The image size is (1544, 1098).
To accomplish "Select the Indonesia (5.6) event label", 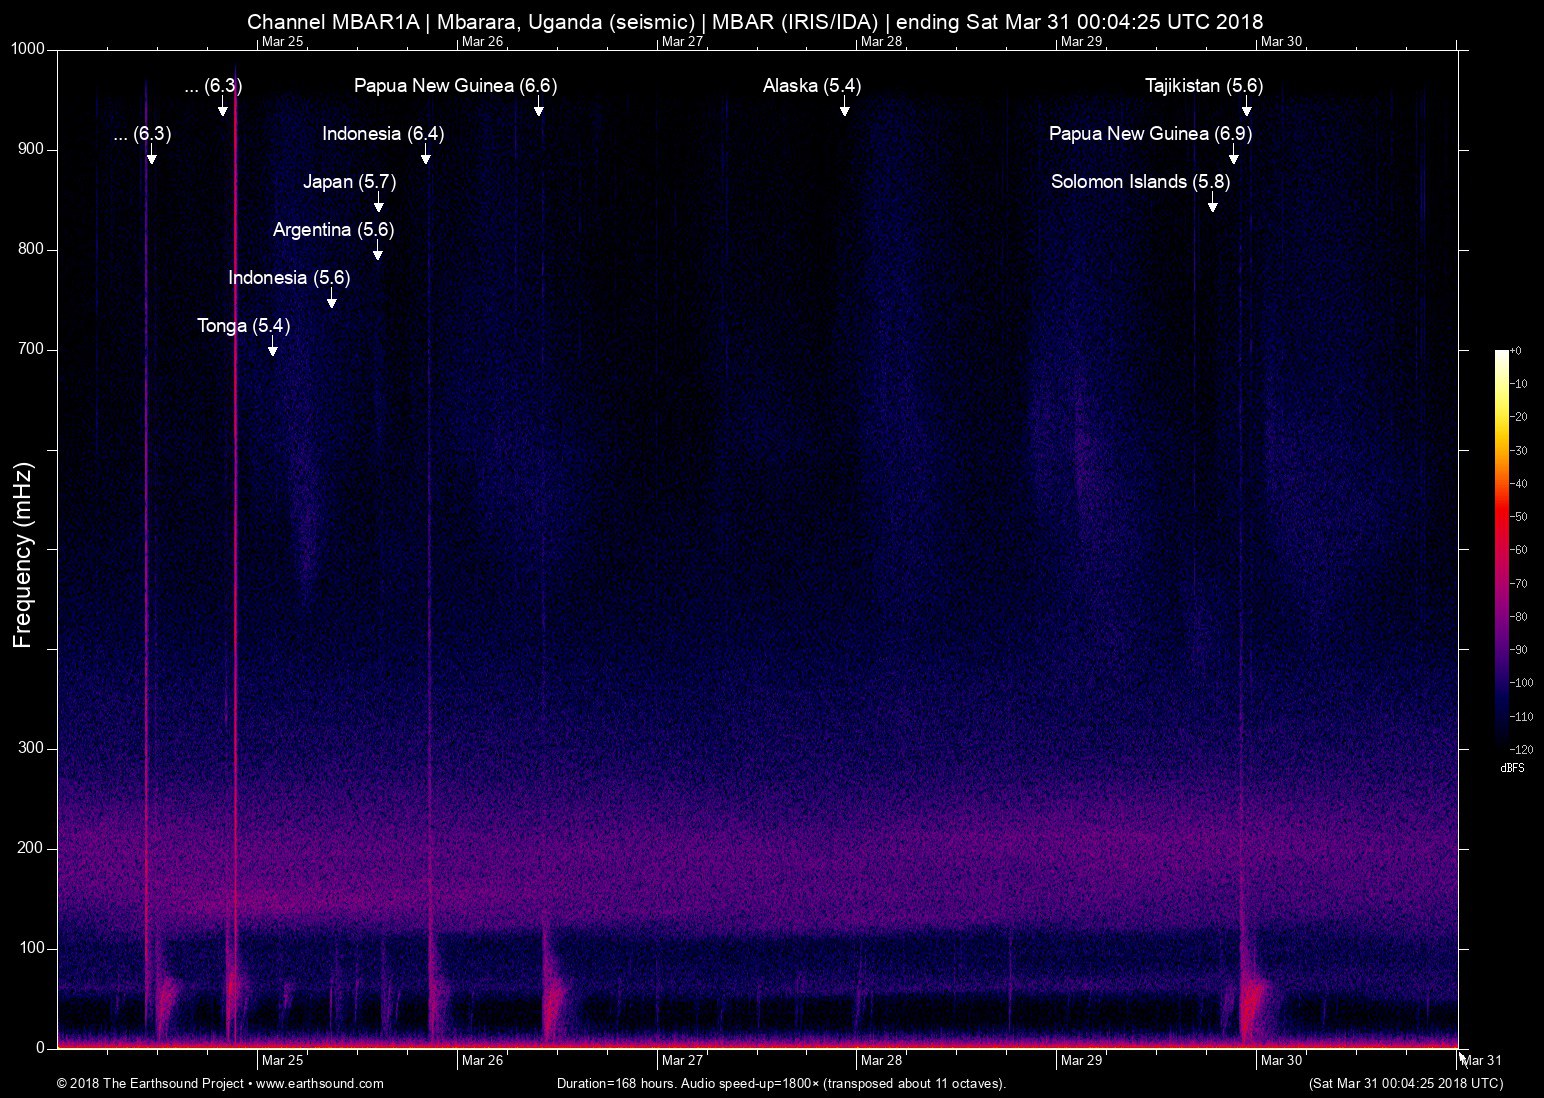I will click(x=289, y=278).
